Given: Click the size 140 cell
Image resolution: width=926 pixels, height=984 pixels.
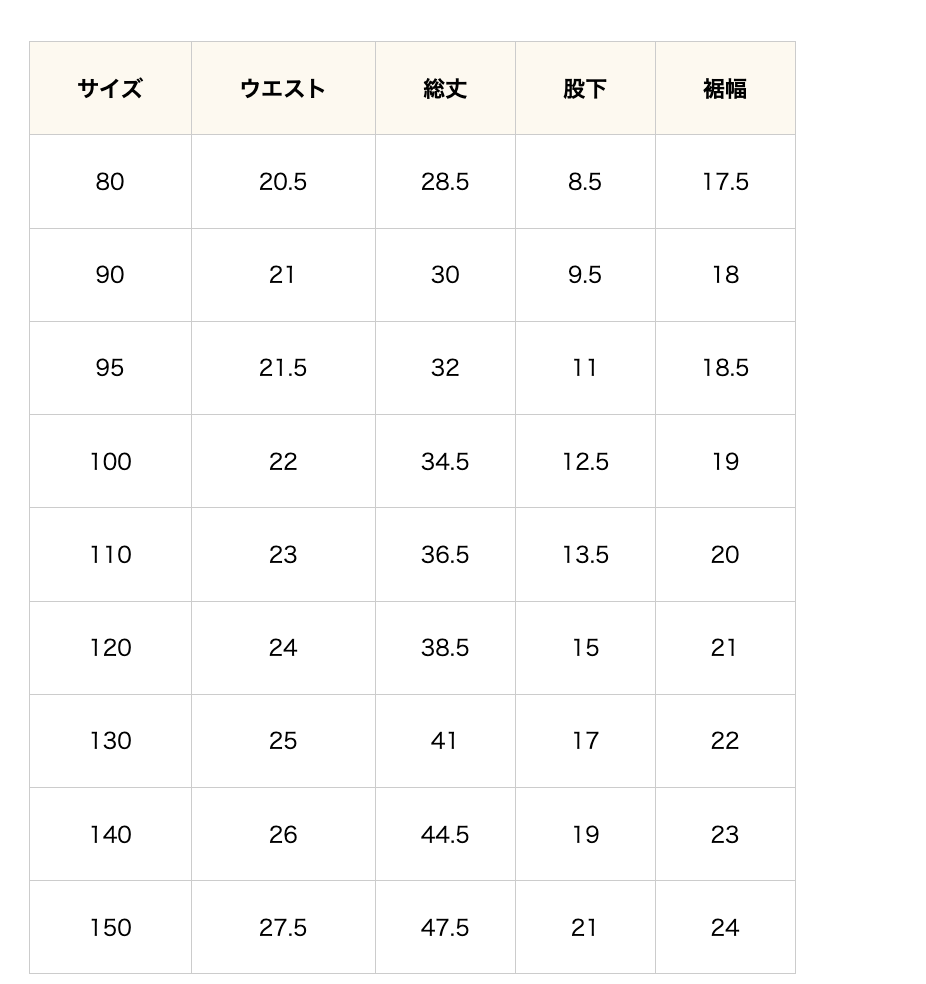Looking at the screenshot, I should coord(110,834).
